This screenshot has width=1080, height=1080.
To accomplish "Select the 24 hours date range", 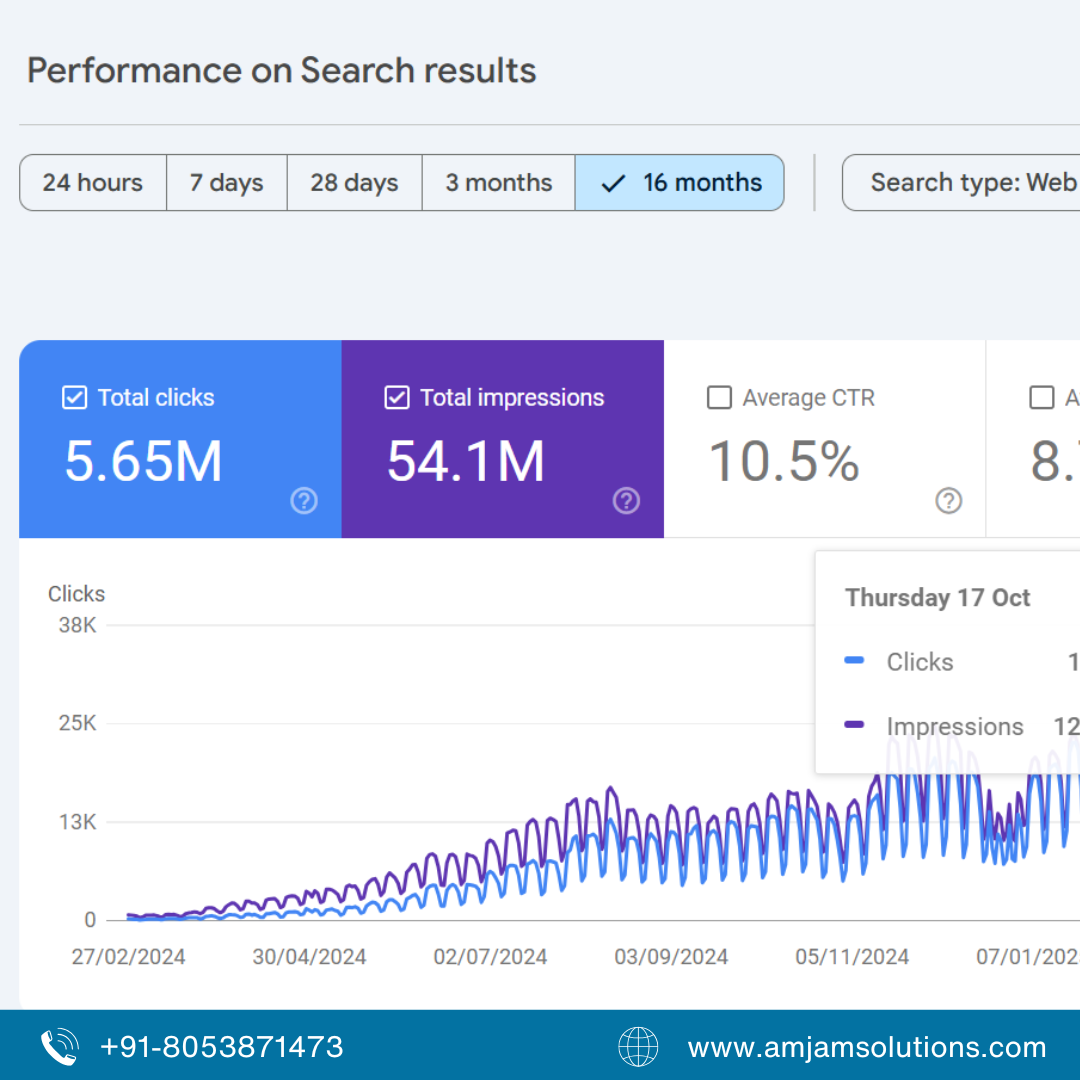I will pos(92,183).
